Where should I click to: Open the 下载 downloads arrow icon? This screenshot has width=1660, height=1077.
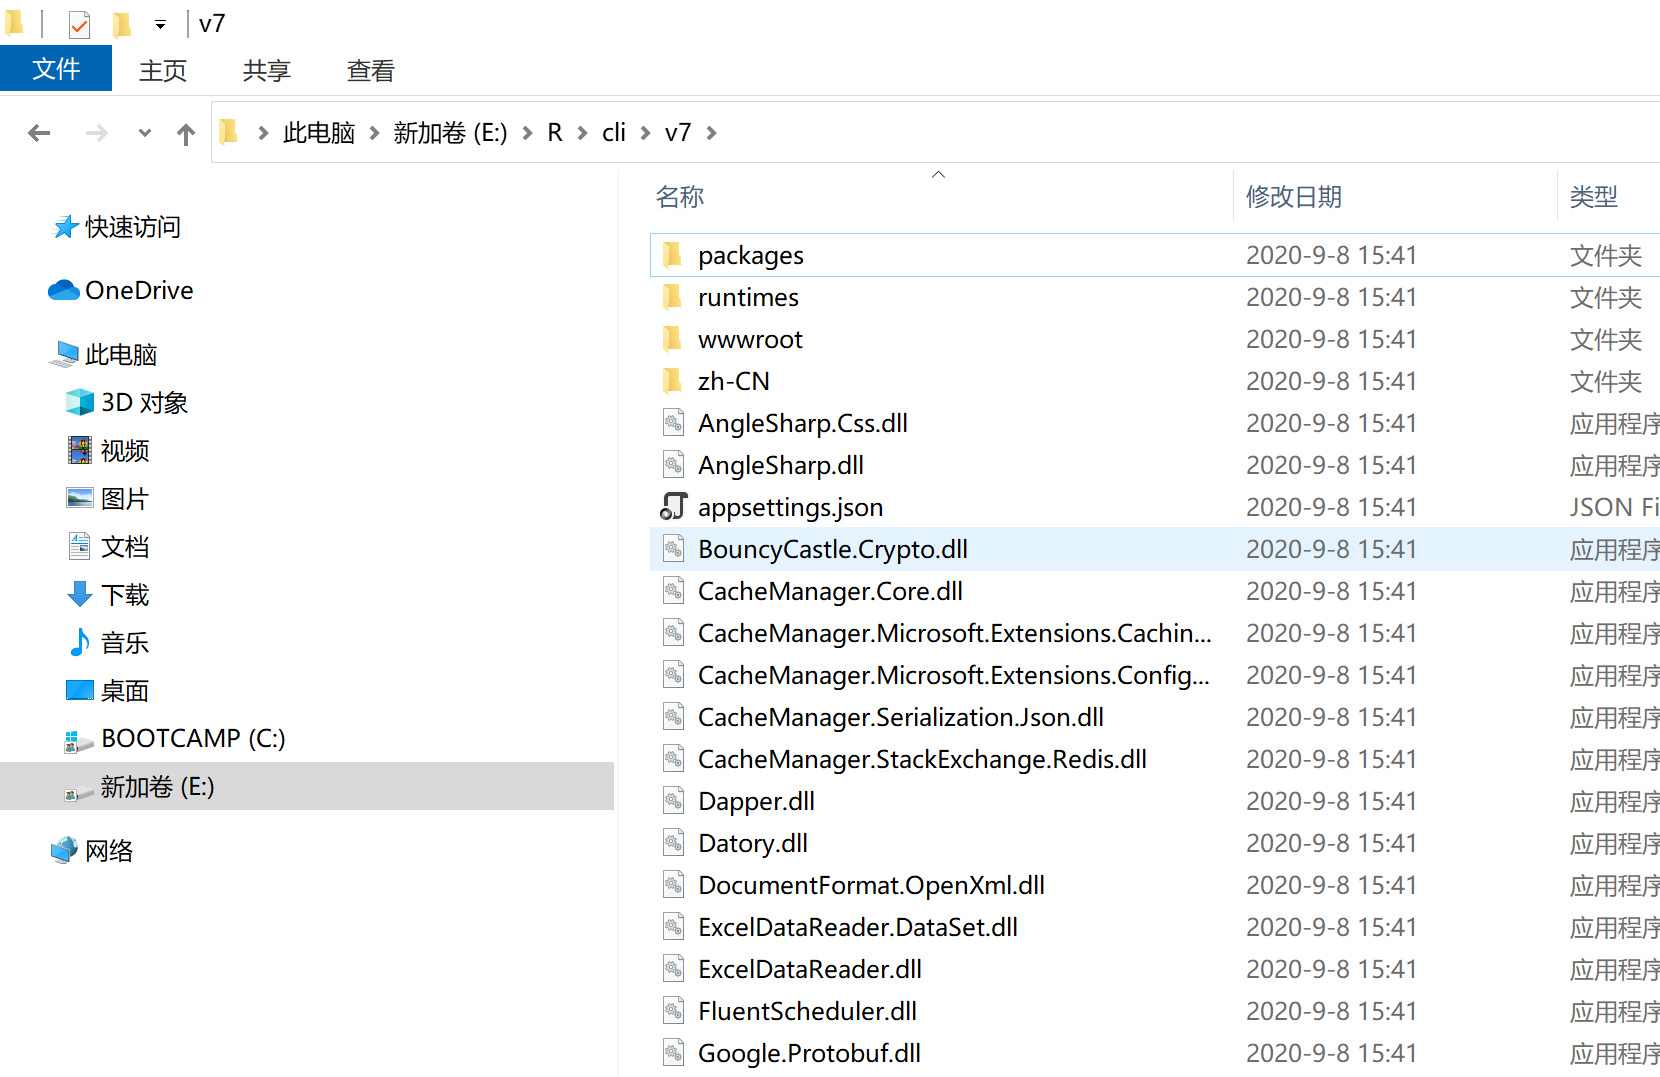click(79, 595)
